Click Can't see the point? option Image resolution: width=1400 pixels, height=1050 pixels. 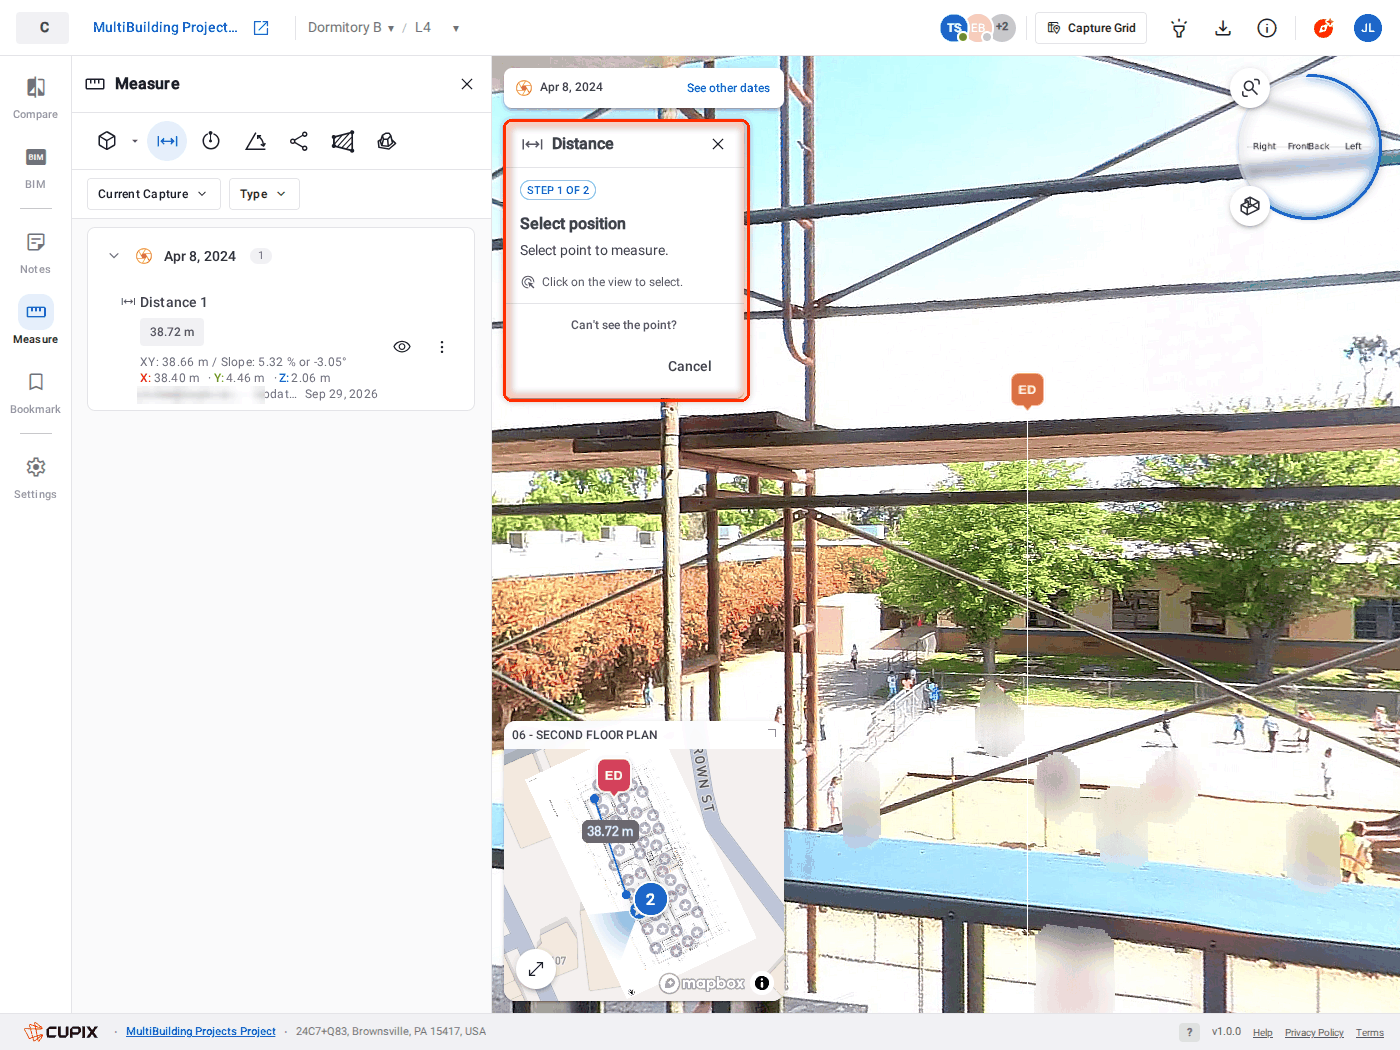[x=624, y=325]
